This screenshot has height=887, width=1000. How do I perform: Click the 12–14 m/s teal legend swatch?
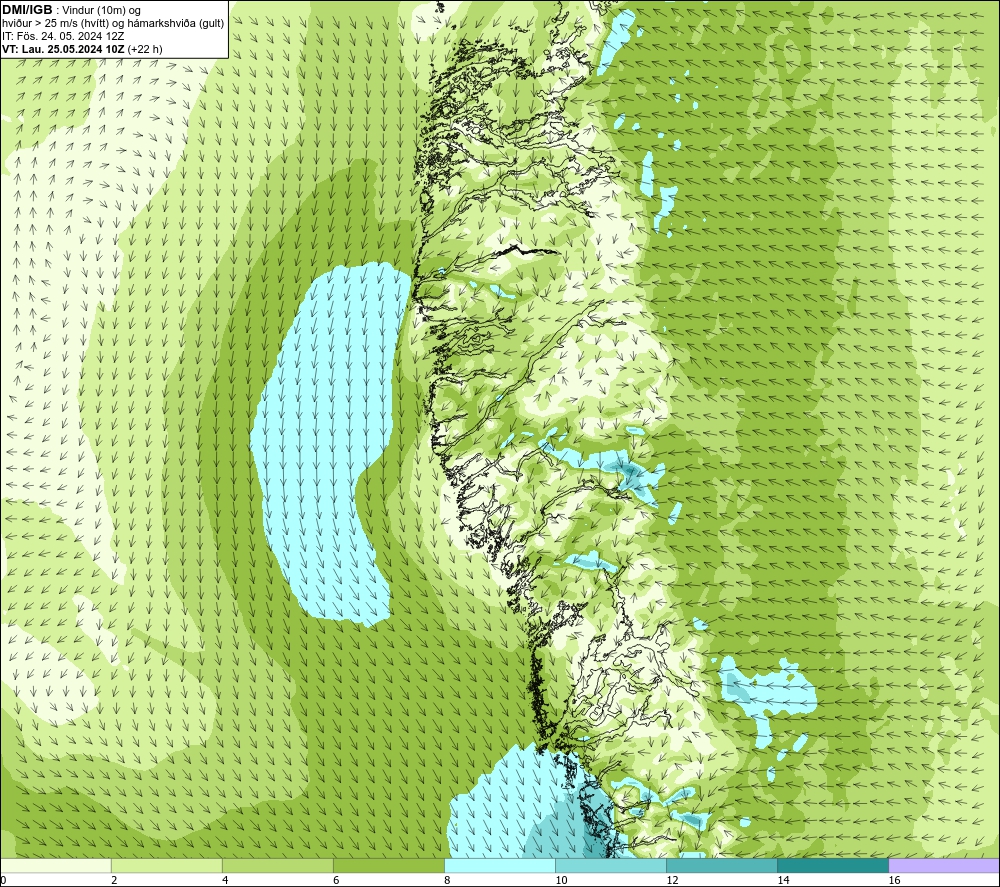(x=721, y=865)
